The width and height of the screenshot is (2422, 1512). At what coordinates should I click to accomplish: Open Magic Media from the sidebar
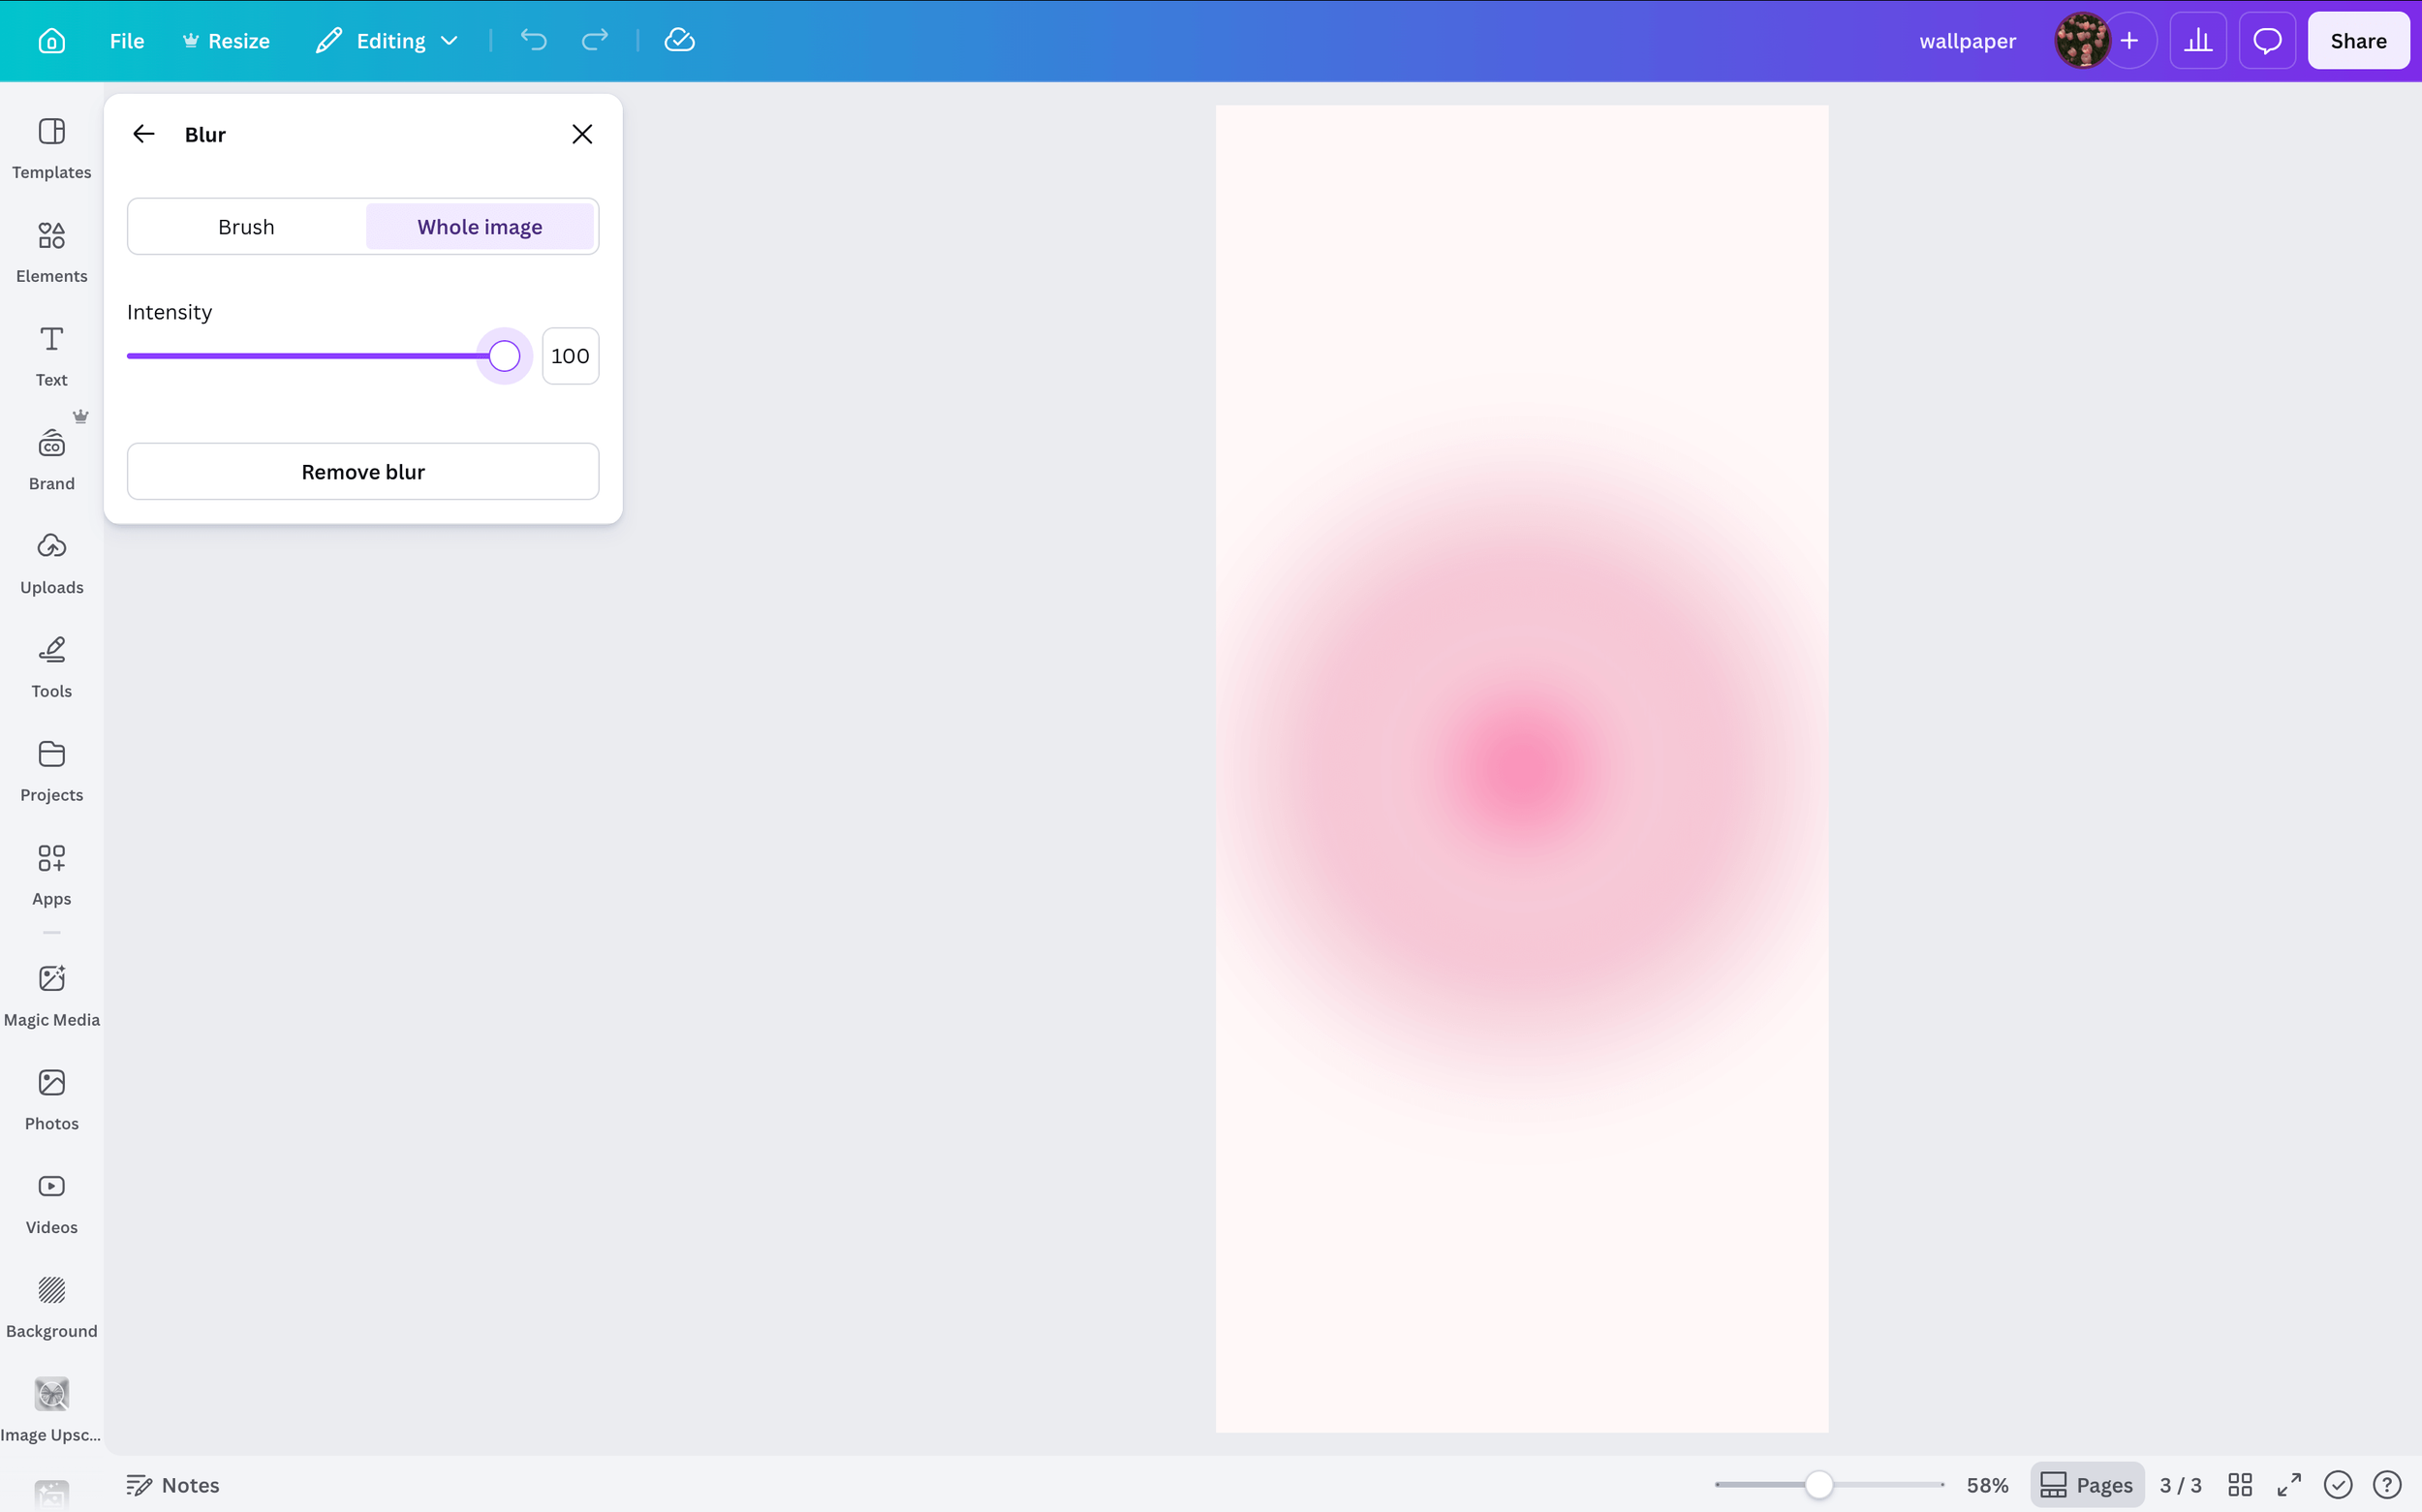[51, 995]
